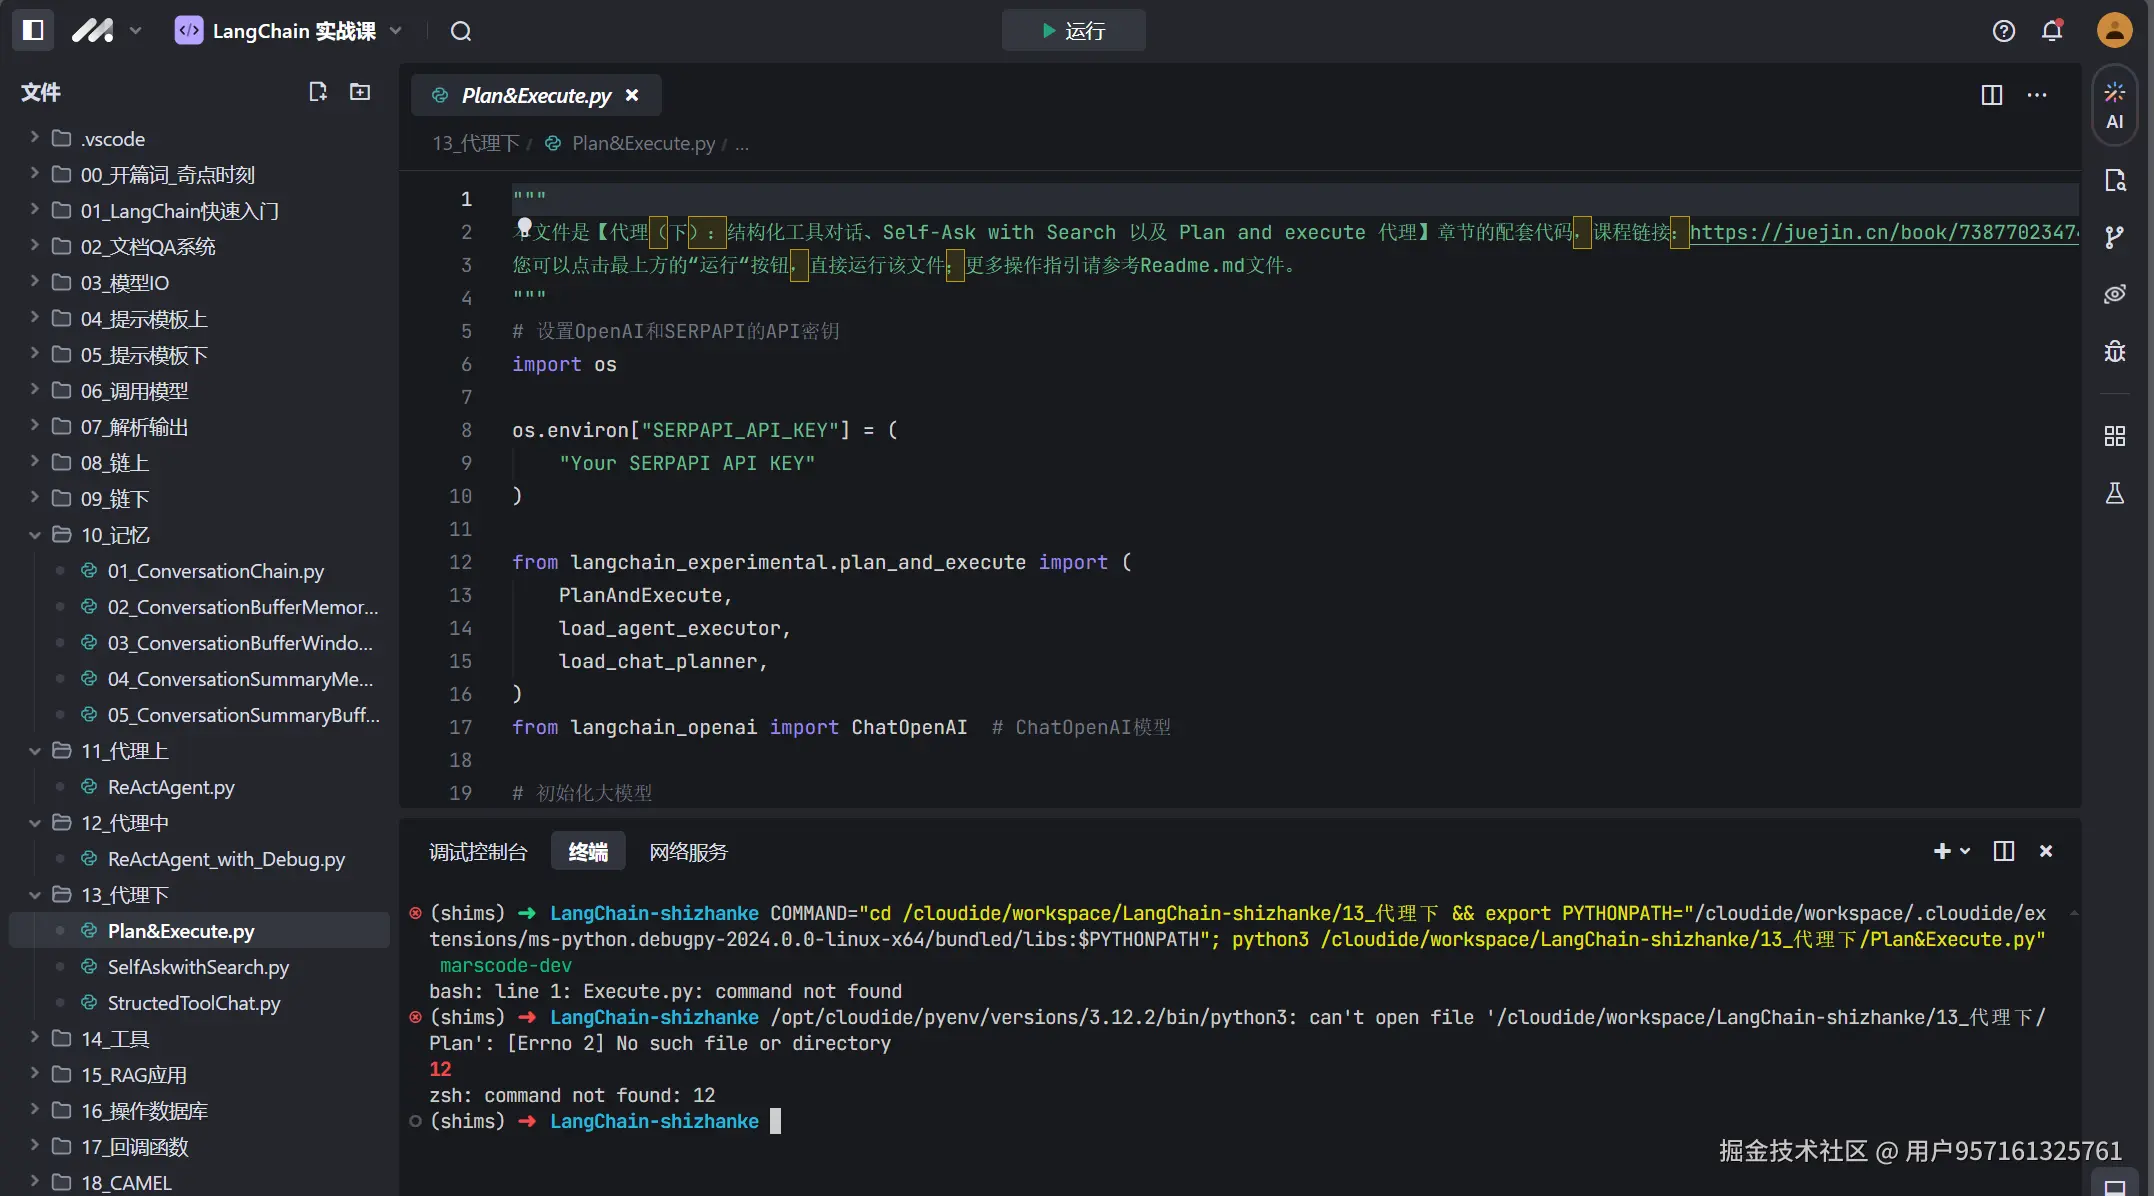This screenshot has height=1196, width=2154.
Task: Switch to 调试控制台 tab
Action: tap(478, 852)
